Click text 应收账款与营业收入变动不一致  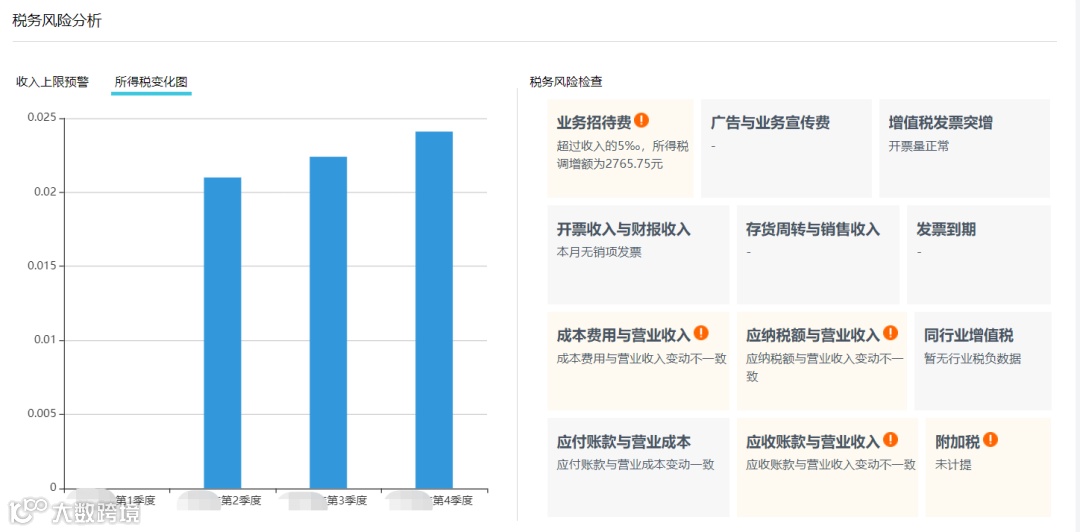pos(831,464)
